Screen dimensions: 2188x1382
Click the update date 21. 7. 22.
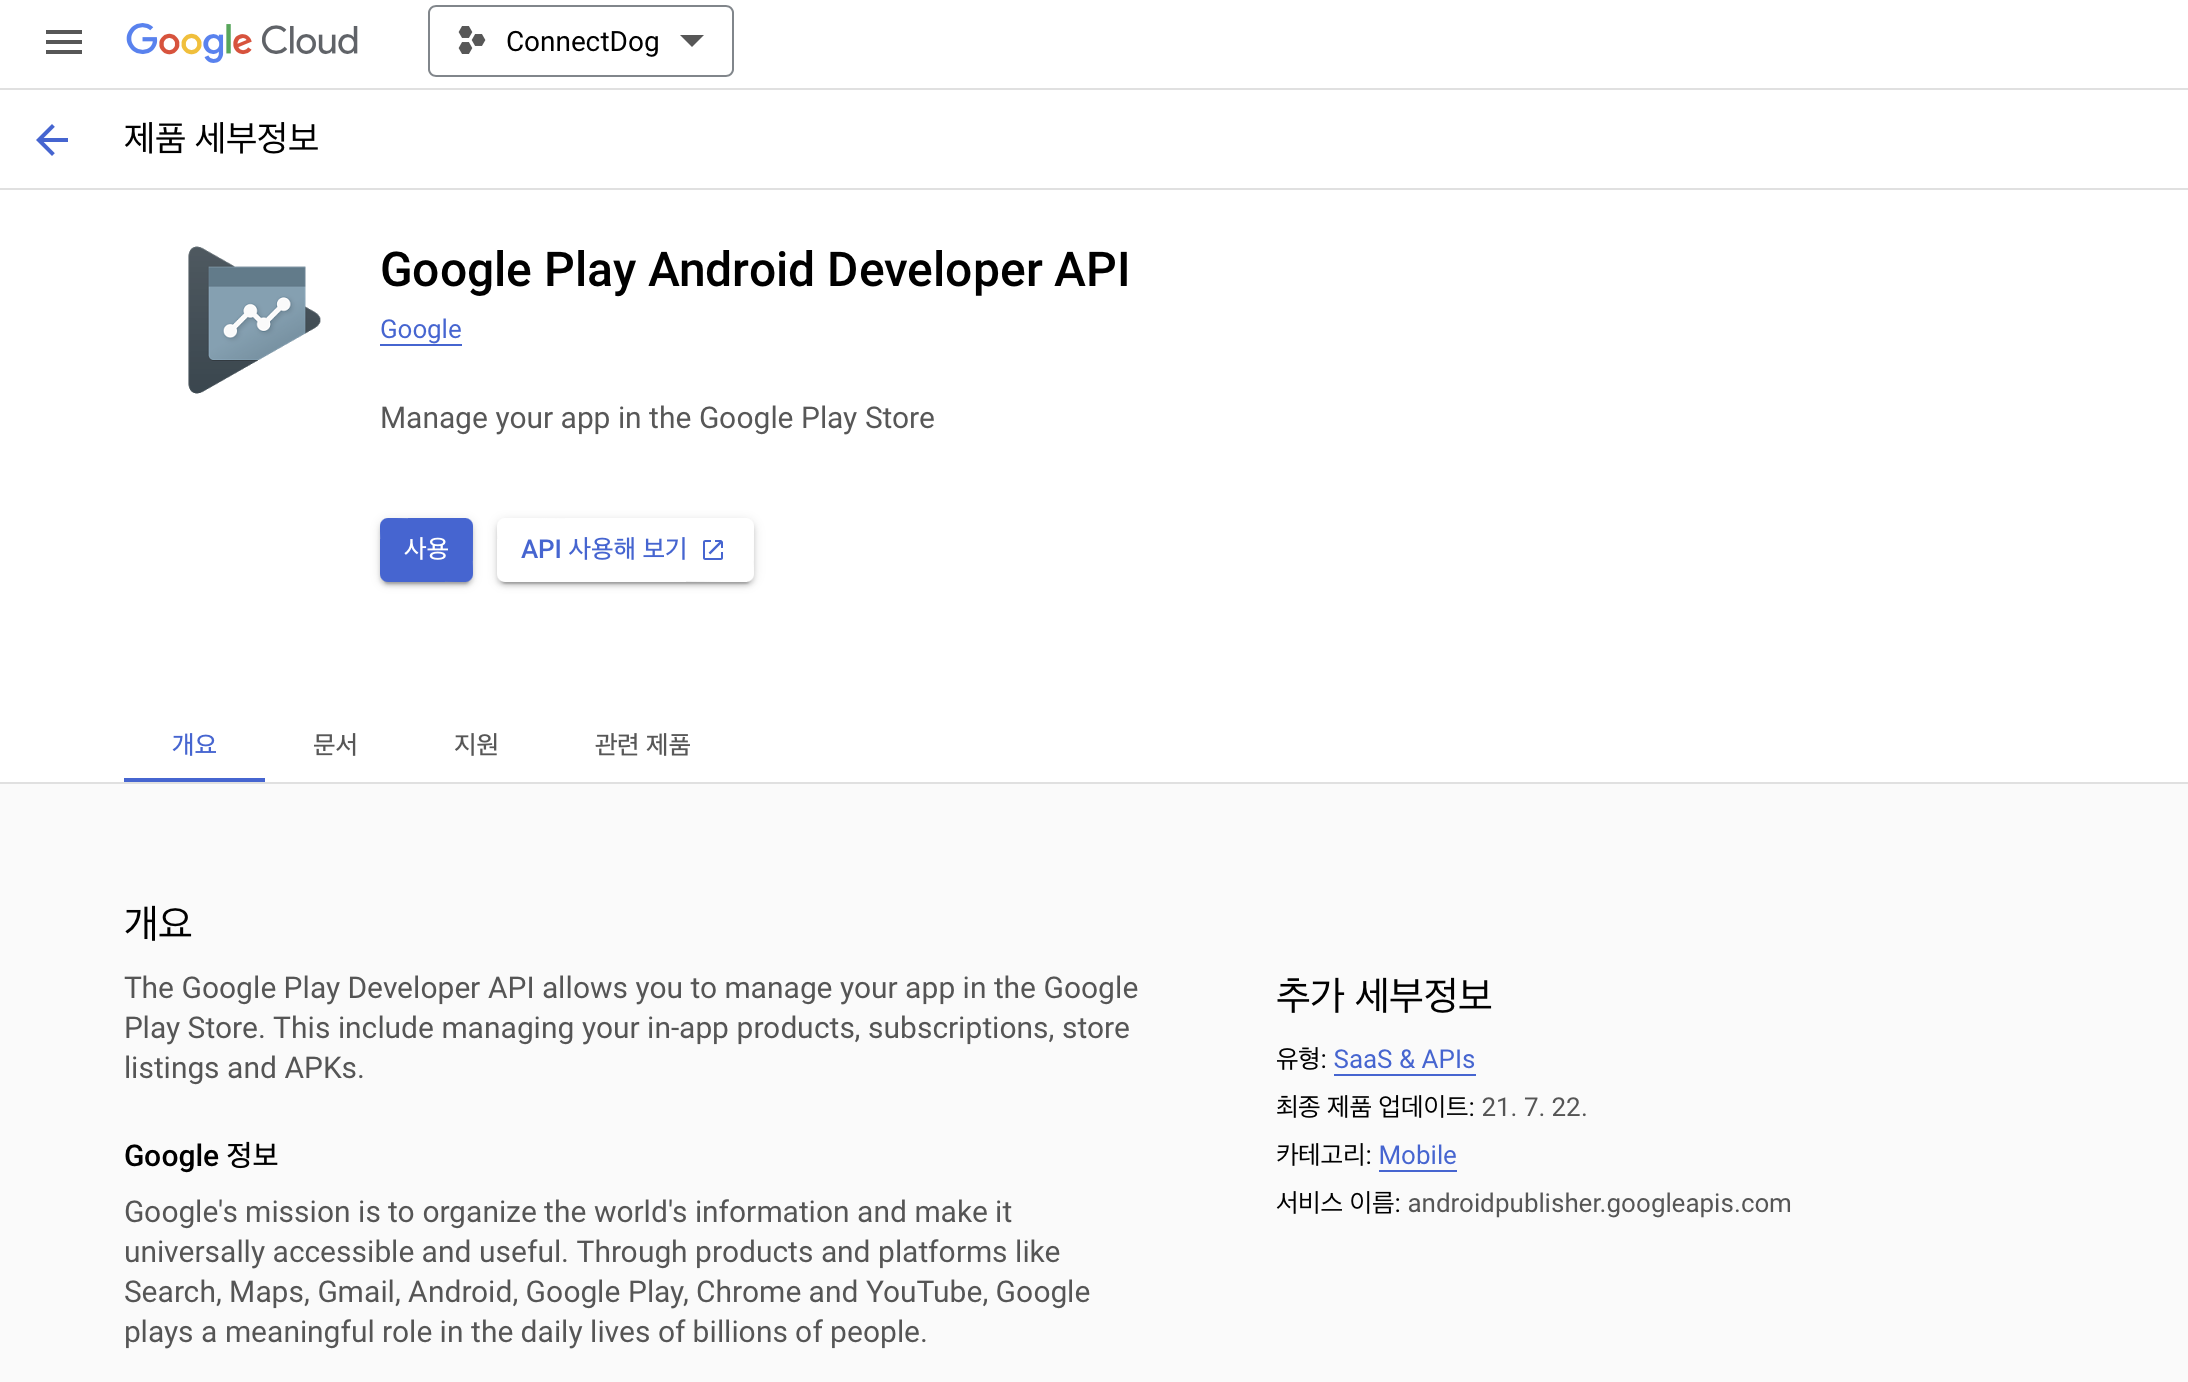click(x=1534, y=1107)
